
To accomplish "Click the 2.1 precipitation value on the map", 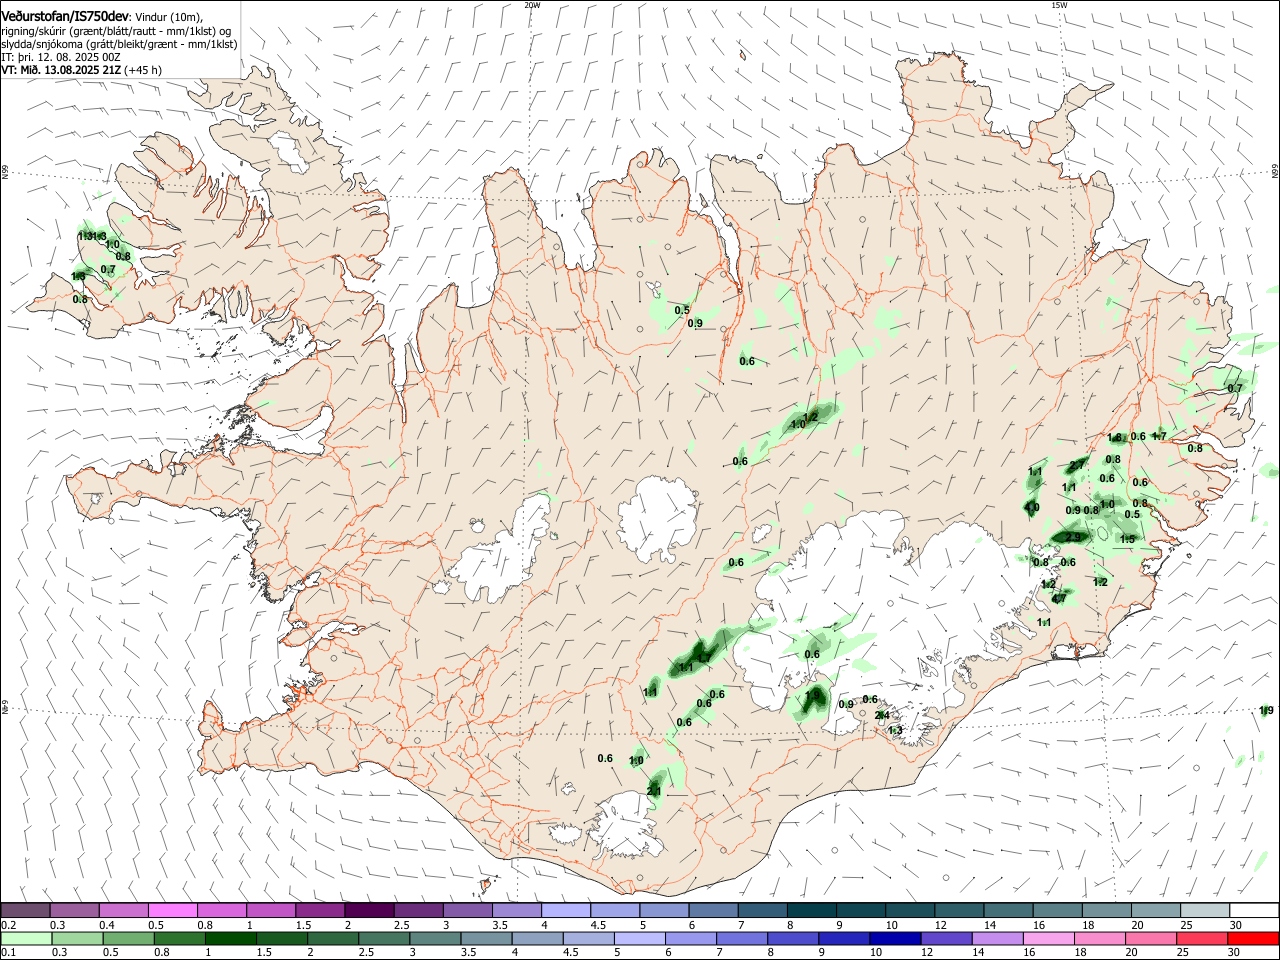I will [654, 791].
